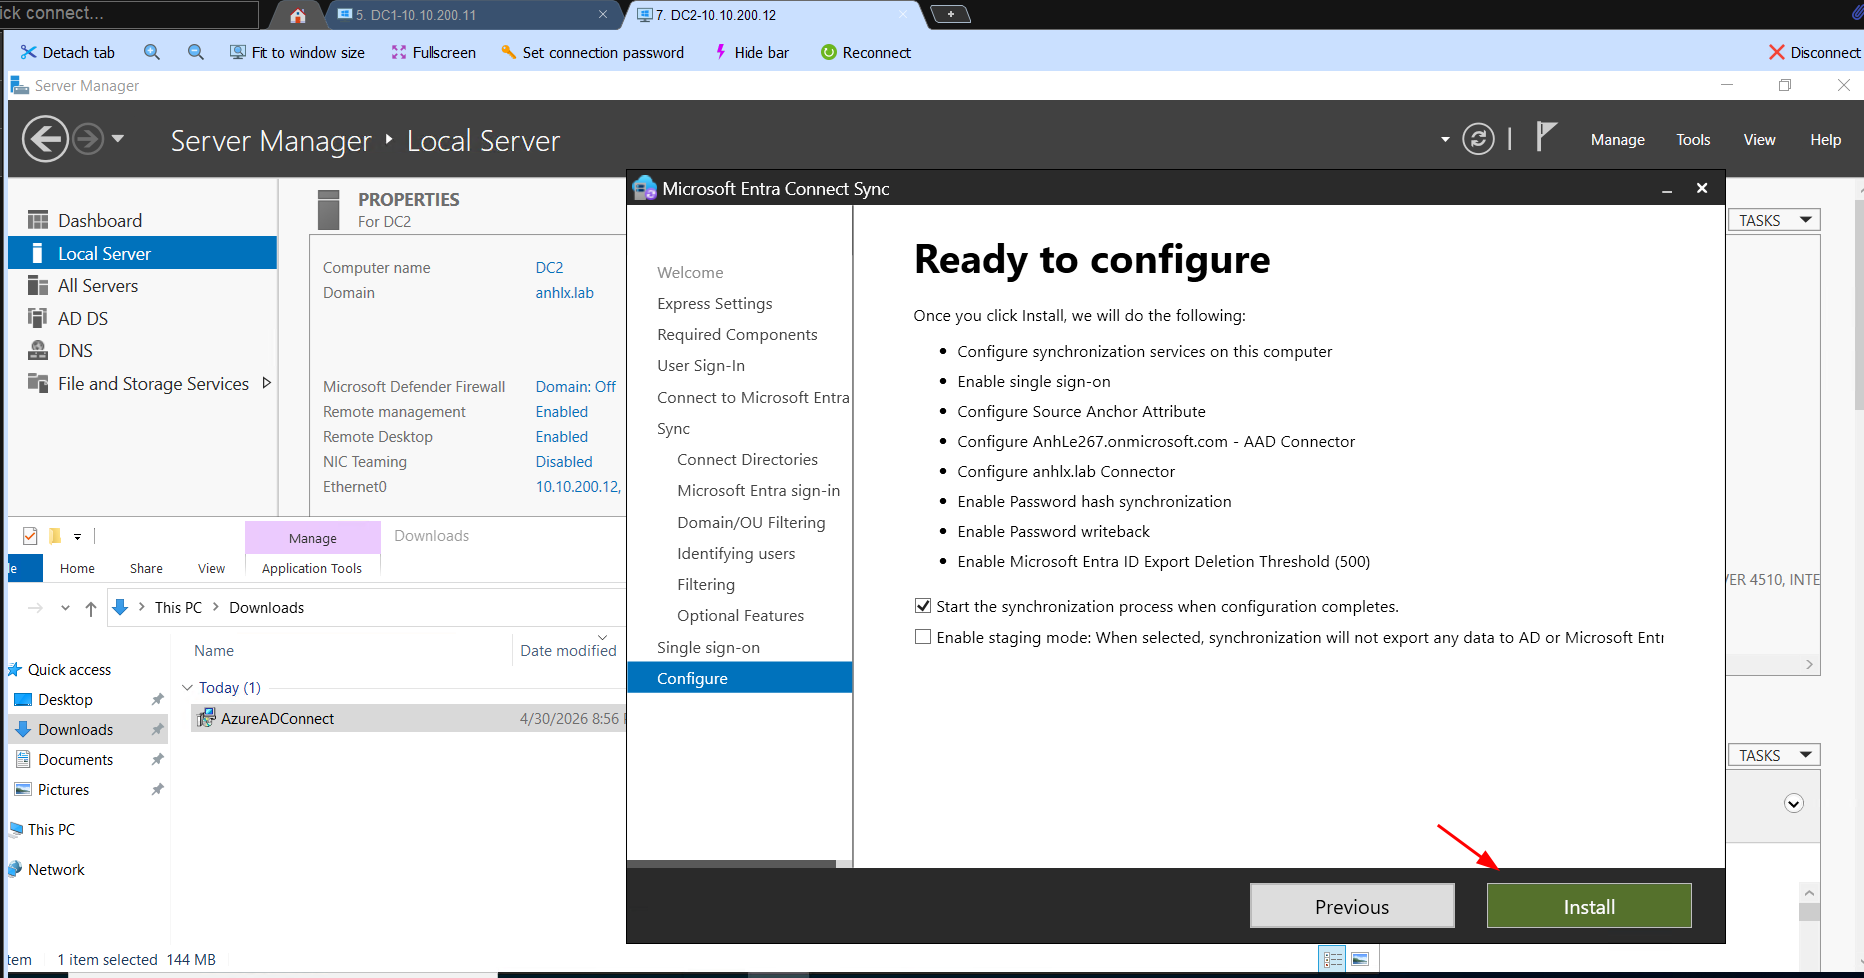This screenshot has height=978, width=1864.
Task: Switch Explorer to details view icon
Action: coord(1333,959)
